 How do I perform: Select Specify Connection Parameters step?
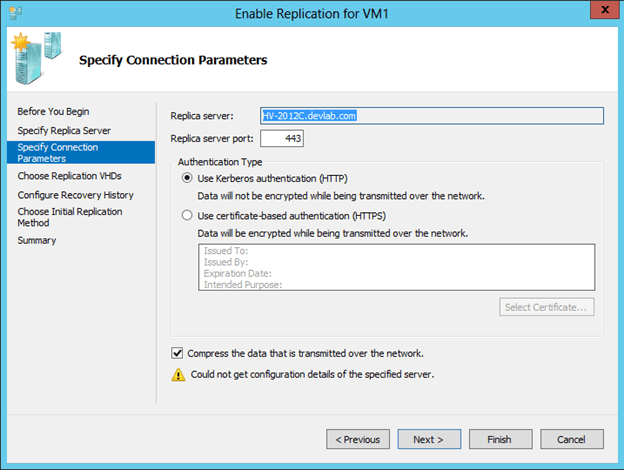81,152
